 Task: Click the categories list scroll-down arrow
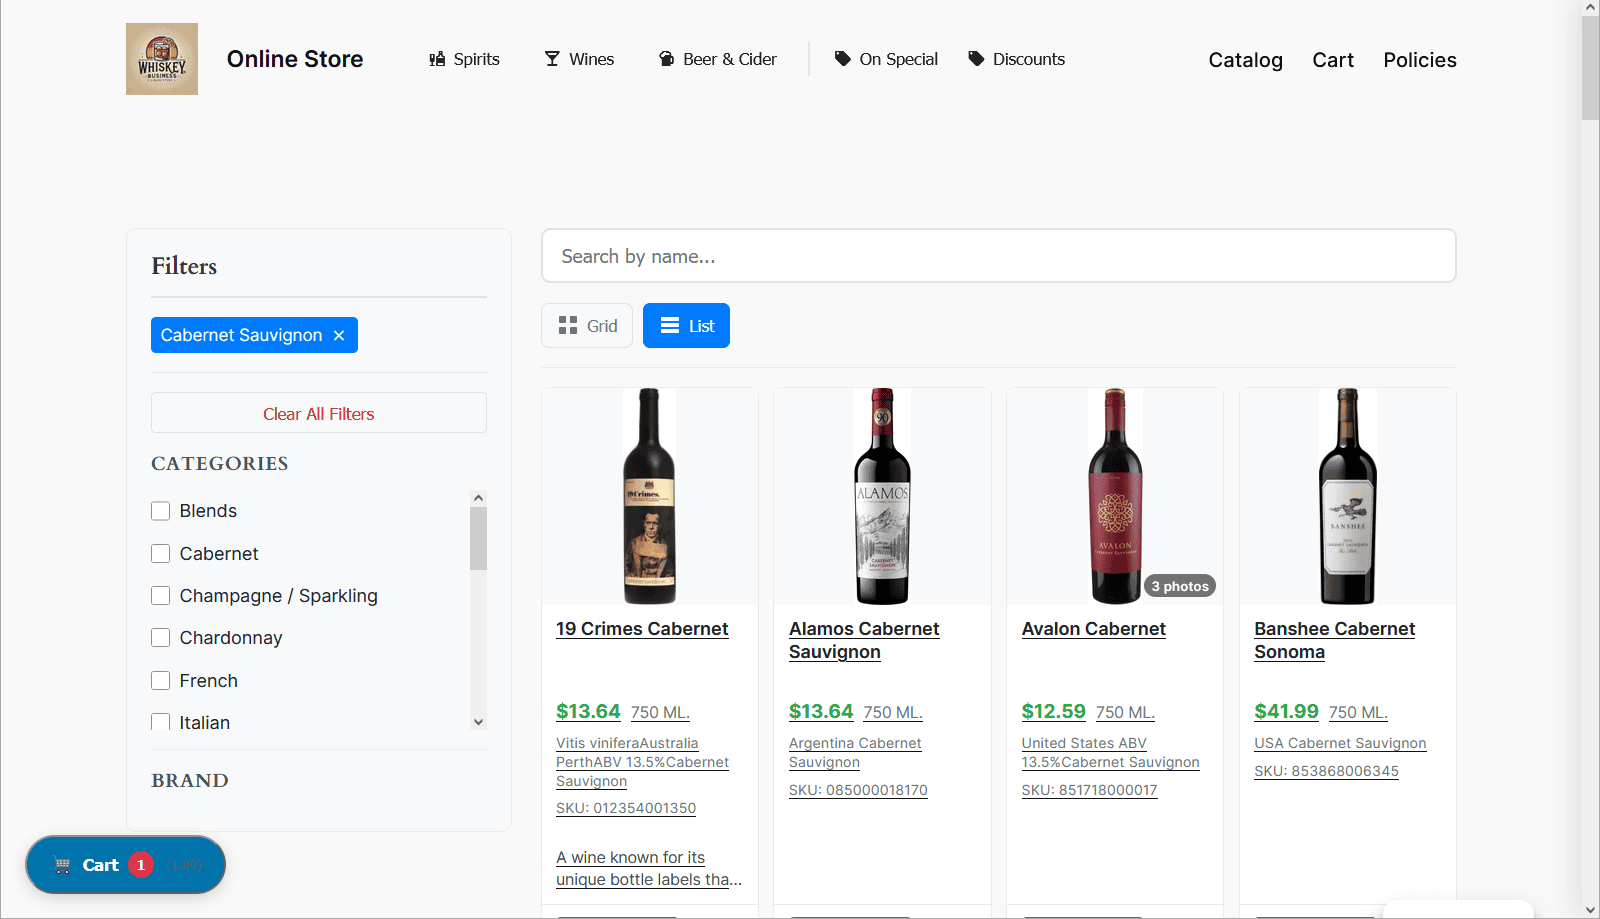478,722
